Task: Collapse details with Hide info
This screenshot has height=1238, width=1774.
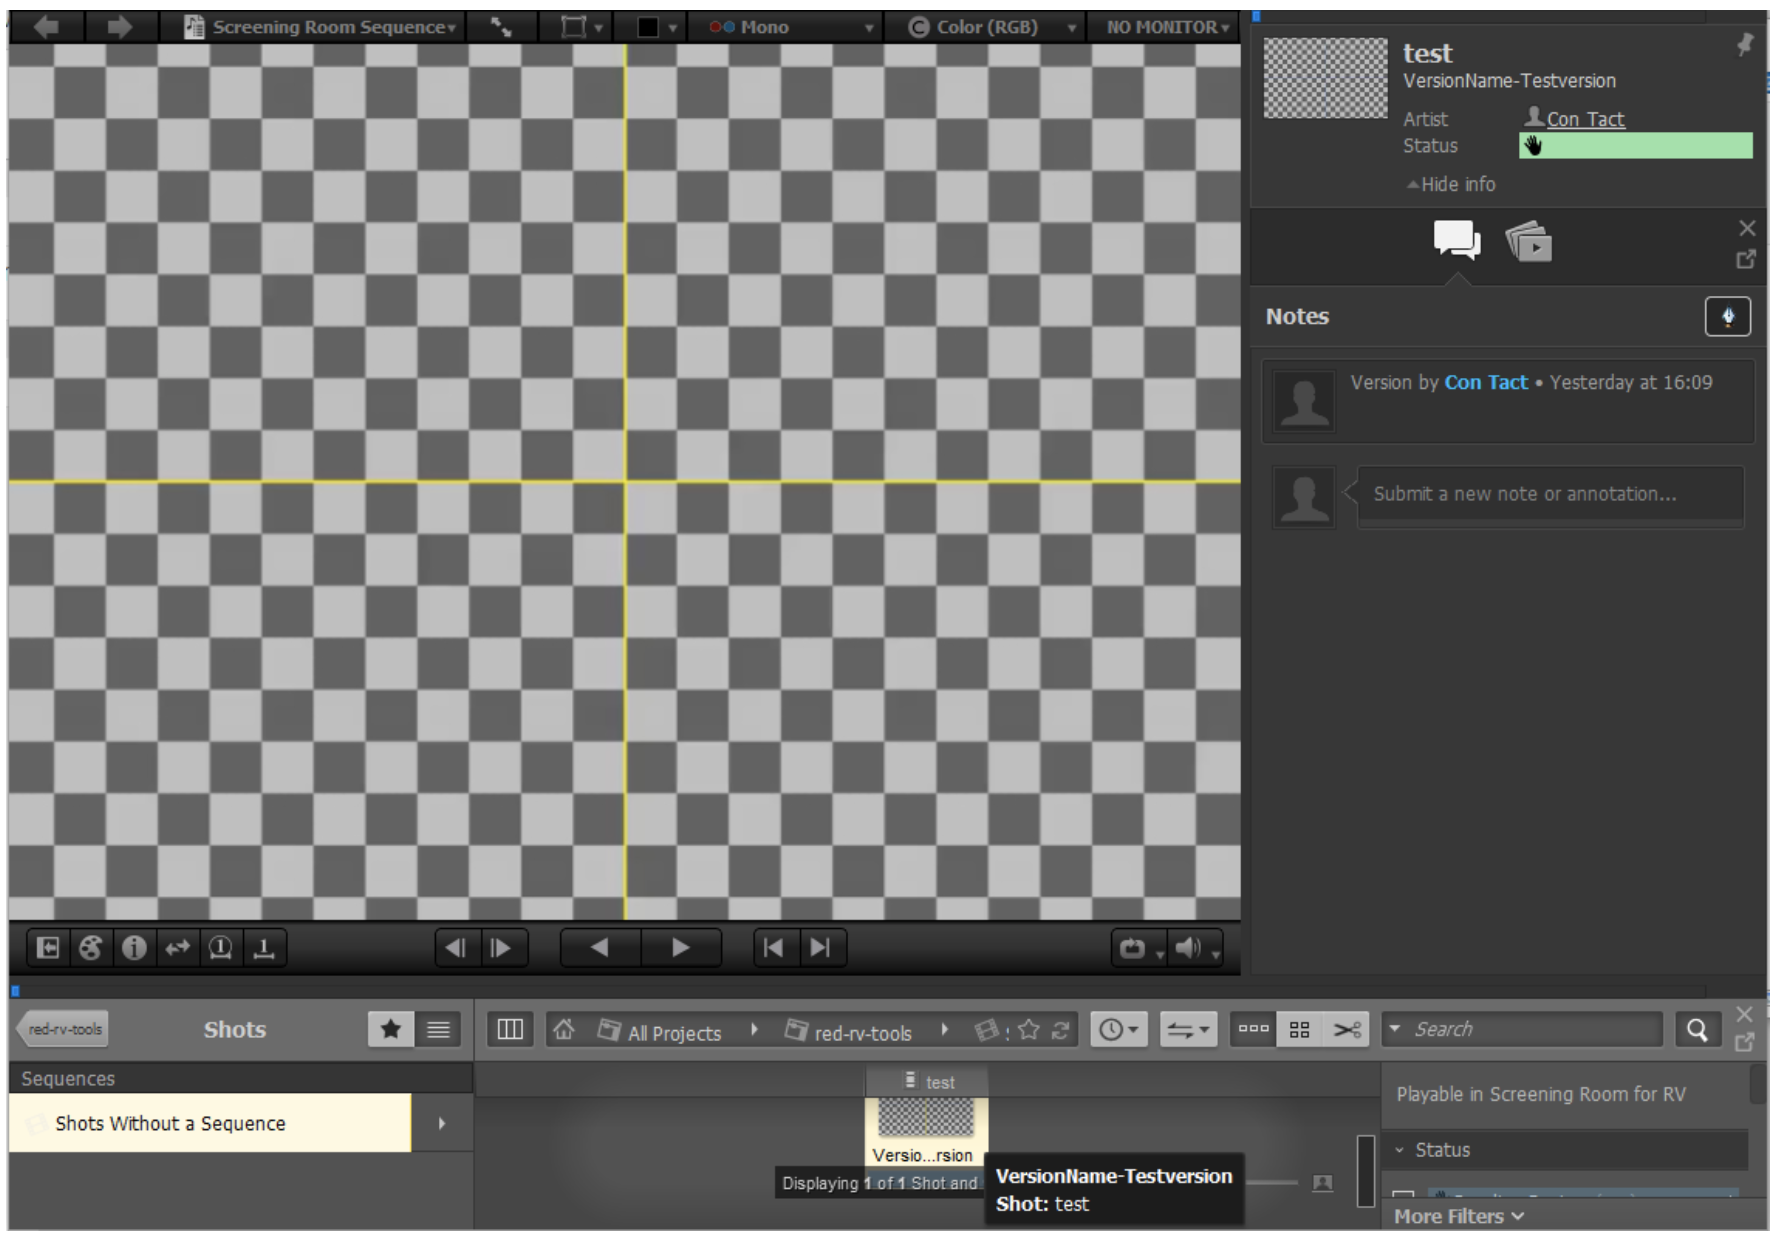Action: click(1451, 184)
